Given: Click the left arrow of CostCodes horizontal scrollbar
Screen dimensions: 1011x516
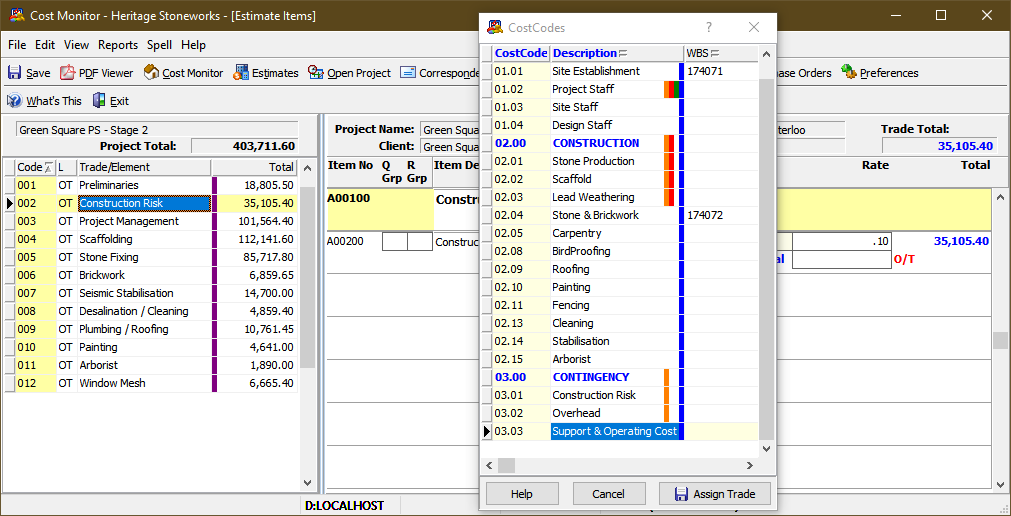Looking at the screenshot, I should tap(489, 465).
